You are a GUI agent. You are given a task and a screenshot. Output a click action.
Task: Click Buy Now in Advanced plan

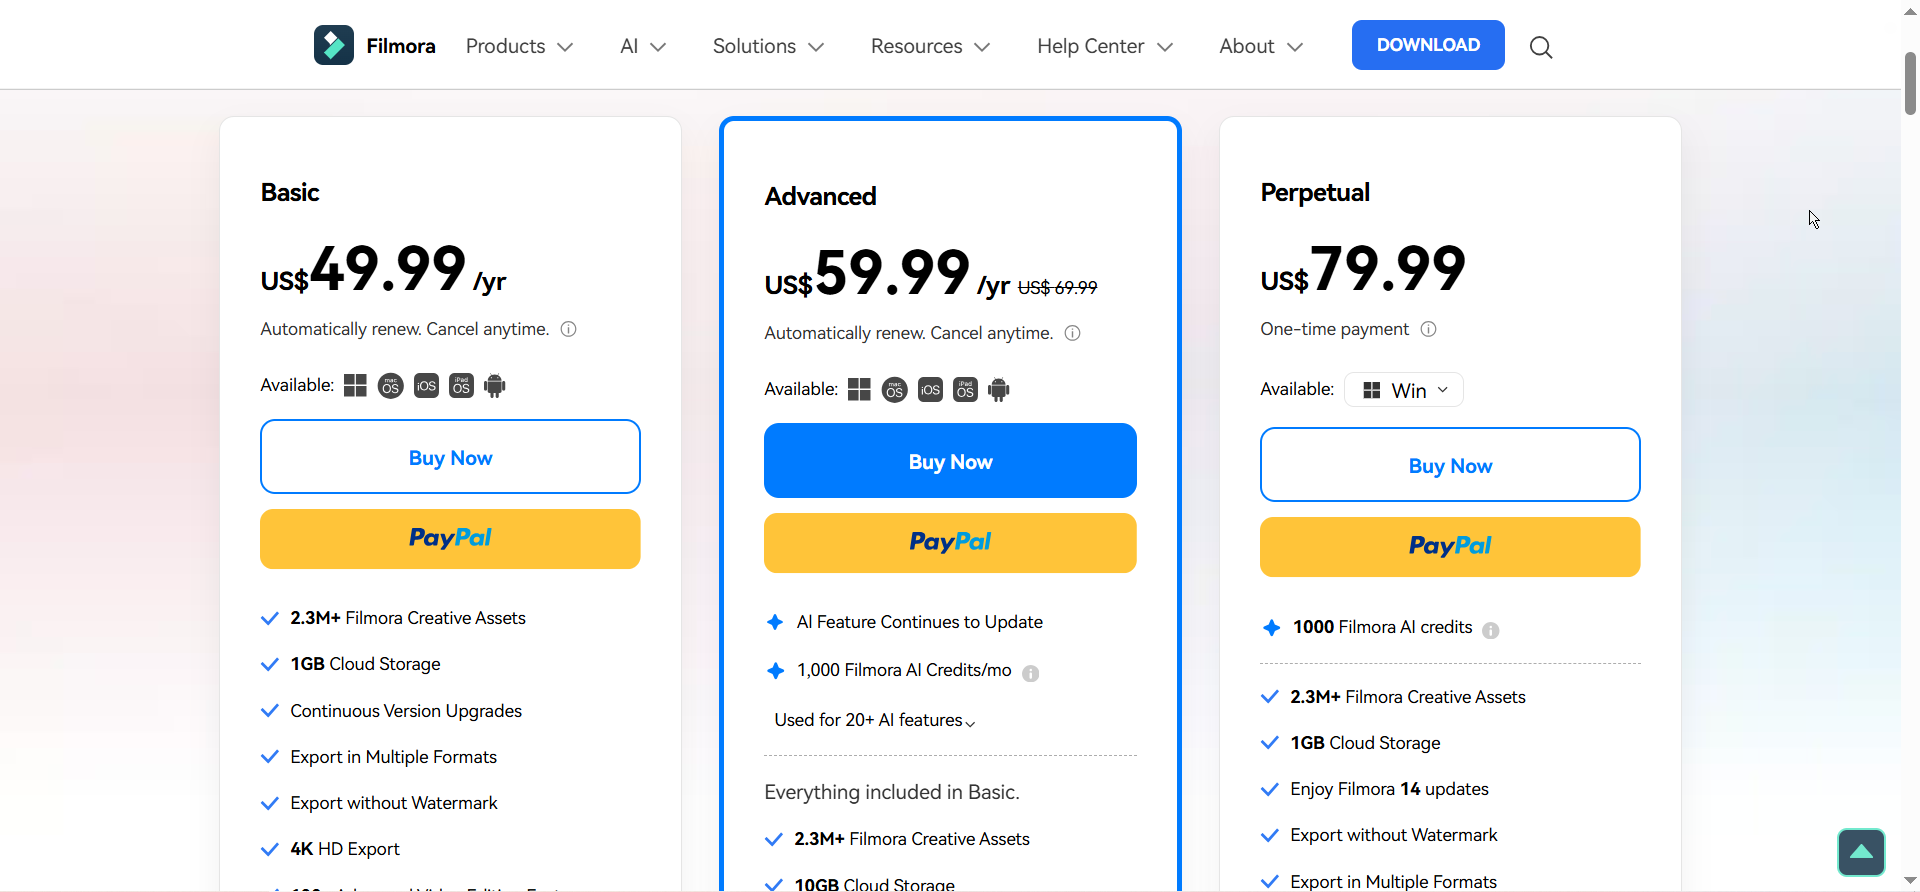tap(950, 461)
